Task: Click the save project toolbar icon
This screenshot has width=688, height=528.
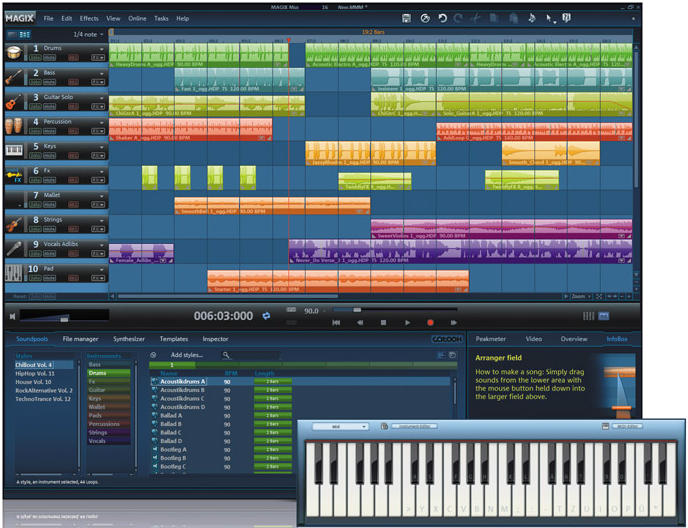Action: point(406,18)
